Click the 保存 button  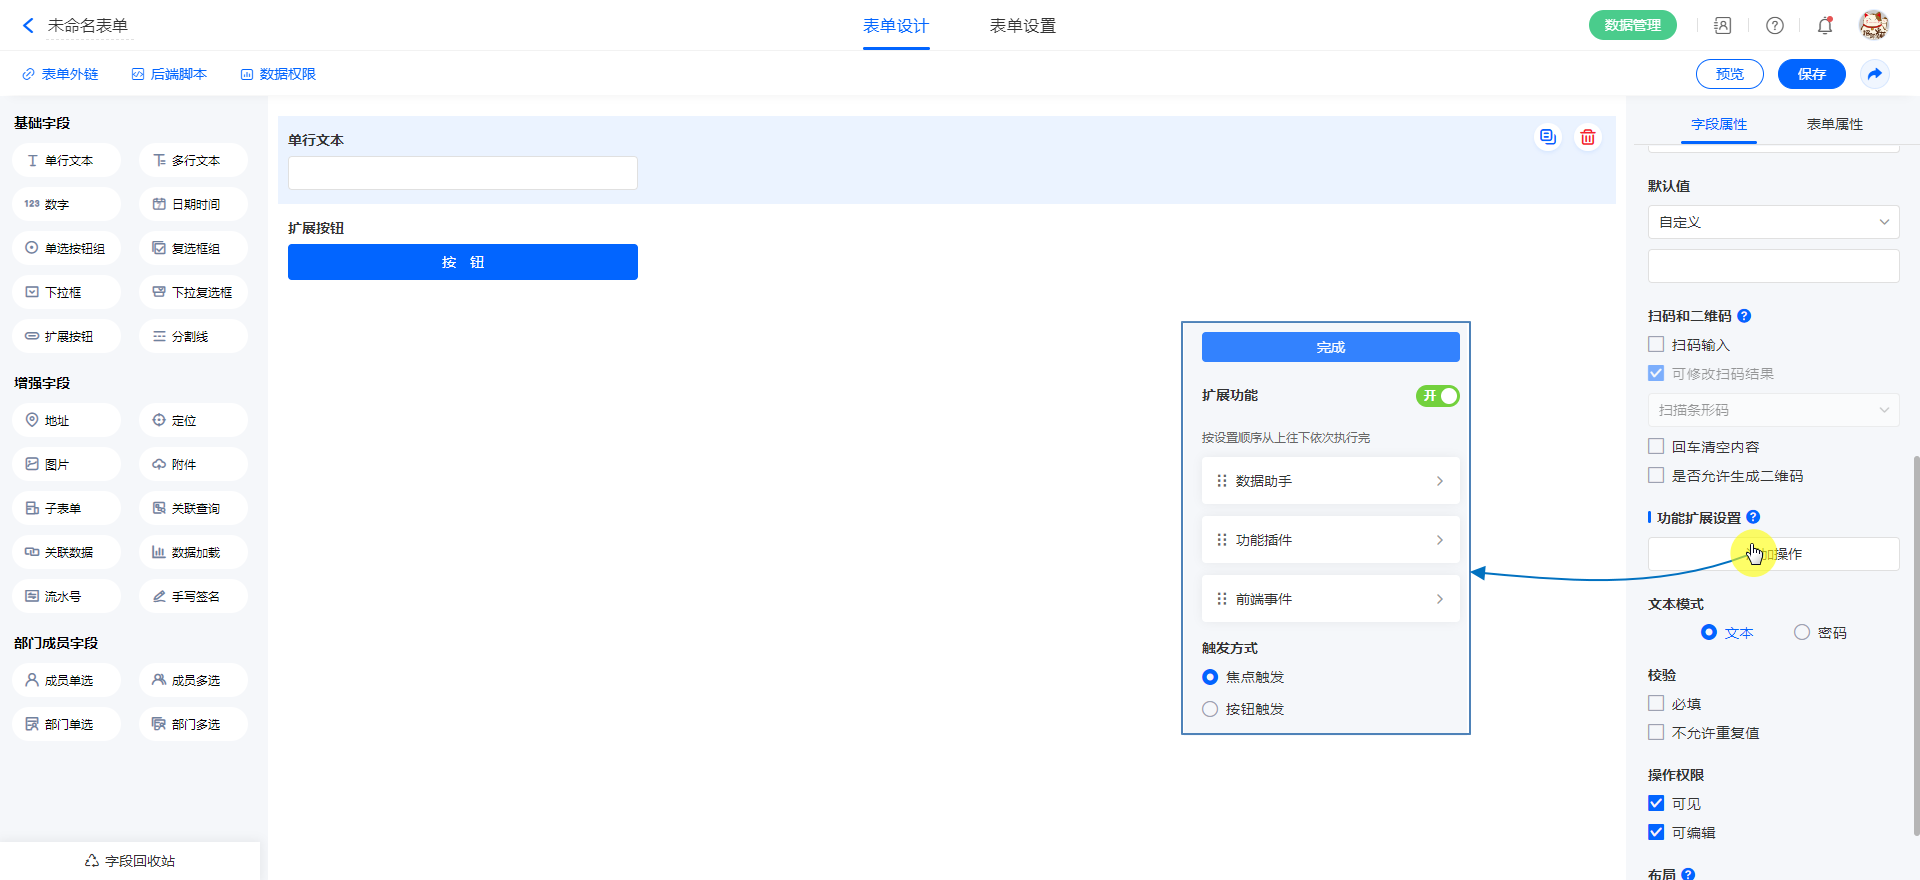pyautogui.click(x=1811, y=74)
